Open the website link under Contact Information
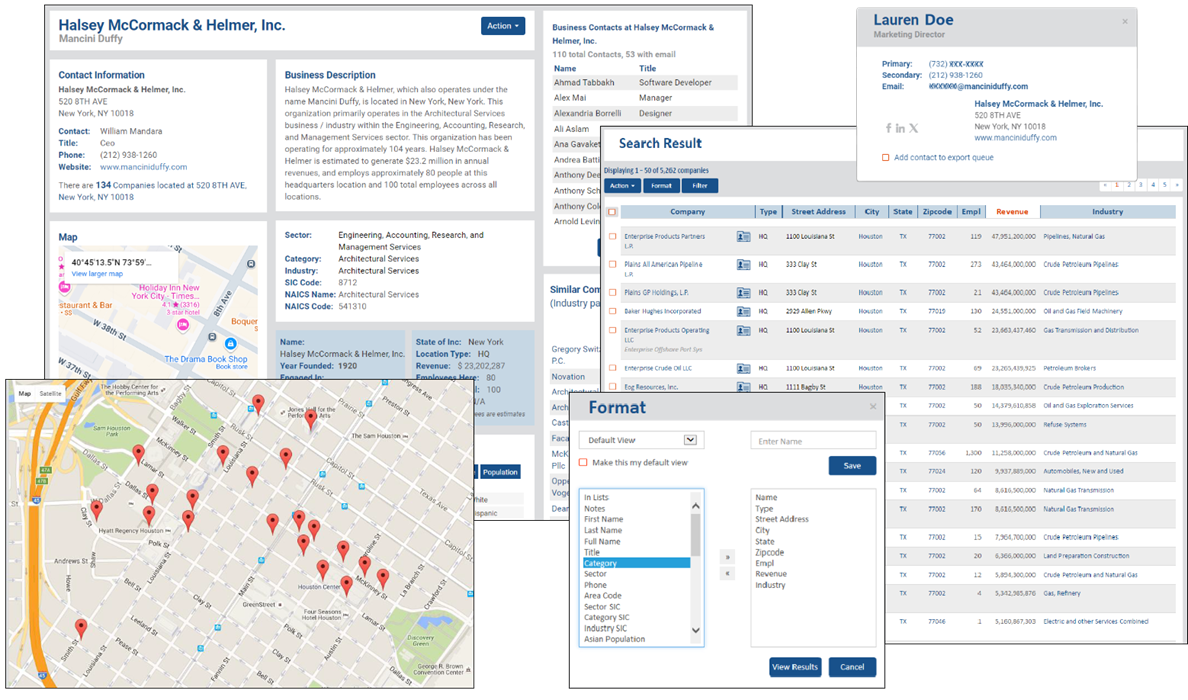The width and height of the screenshot is (1188, 700). click(x=143, y=167)
